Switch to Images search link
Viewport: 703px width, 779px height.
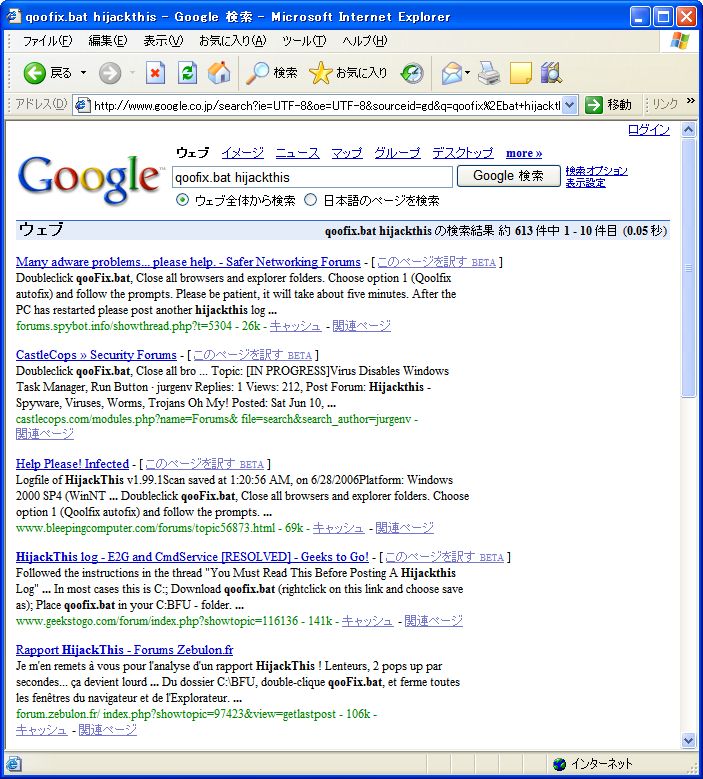pos(243,153)
